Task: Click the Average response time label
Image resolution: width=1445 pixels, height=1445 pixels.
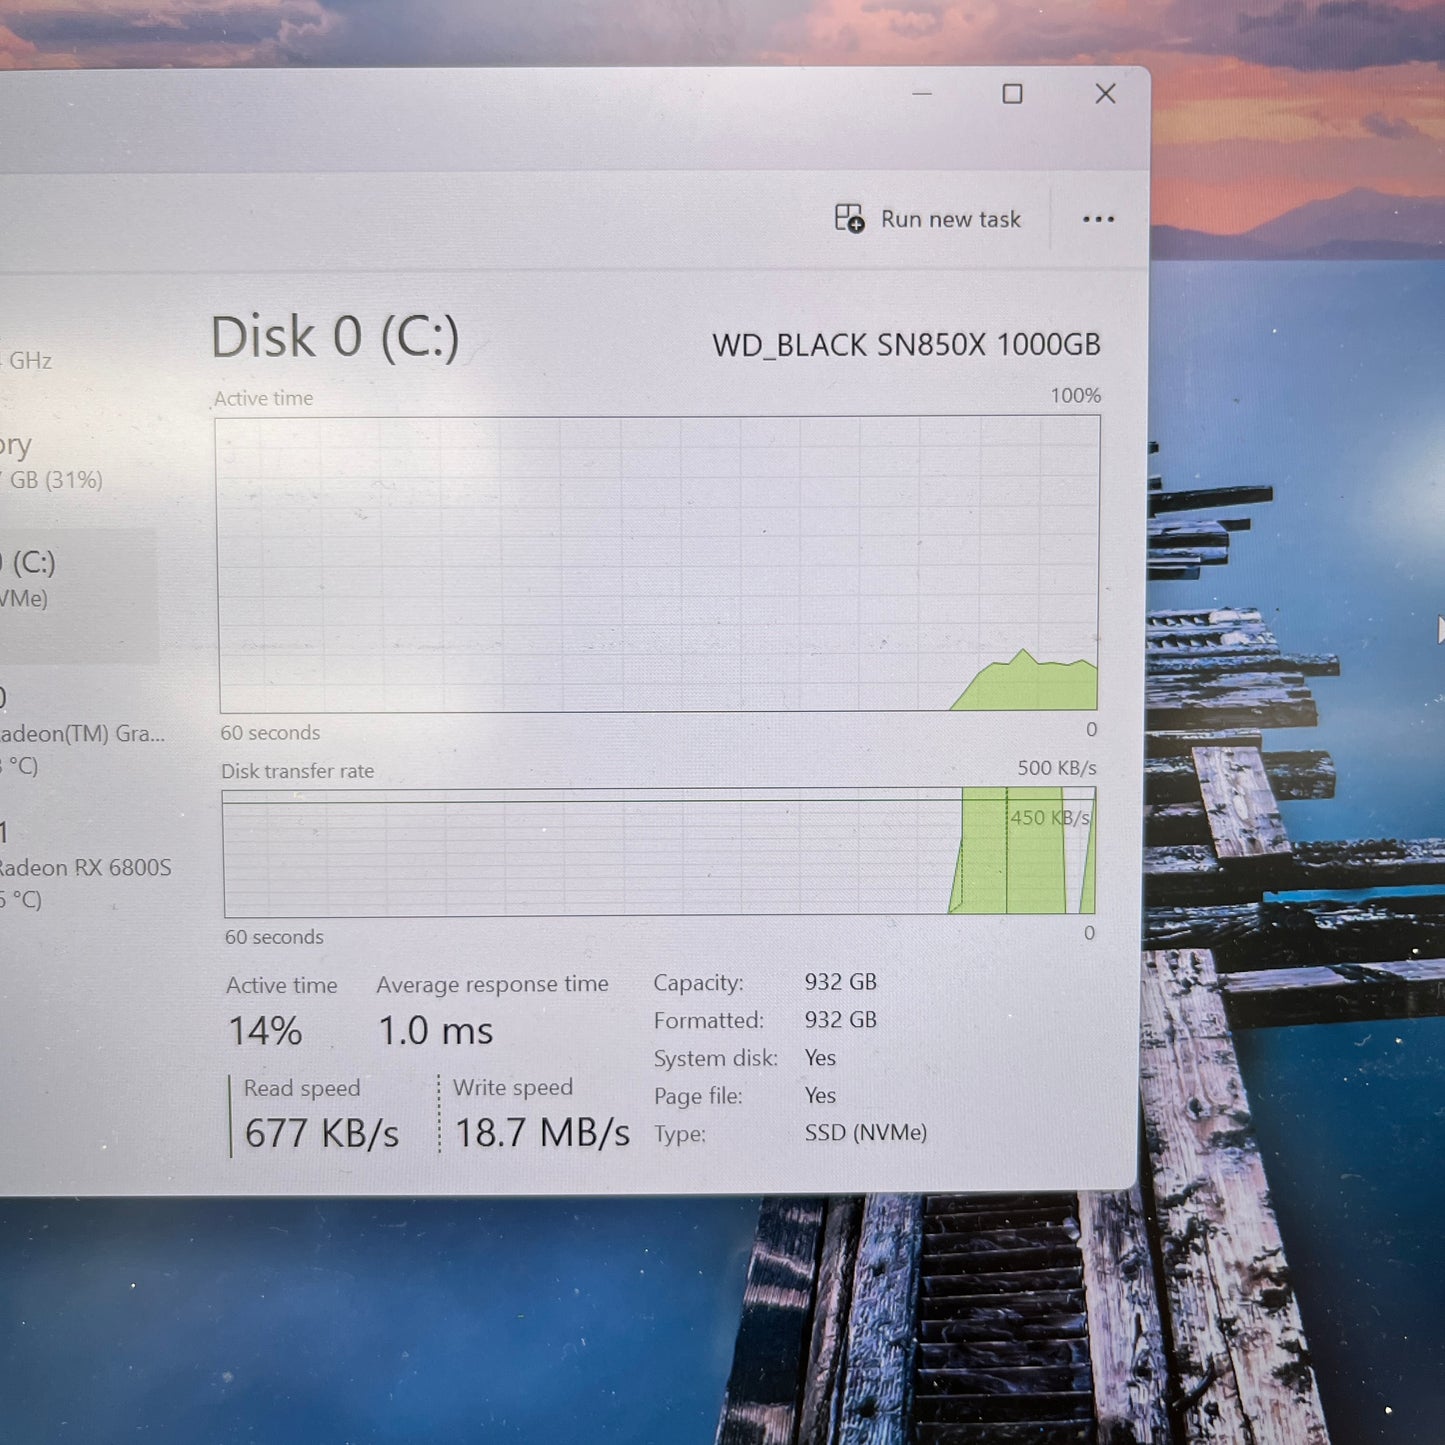Action: (492, 984)
